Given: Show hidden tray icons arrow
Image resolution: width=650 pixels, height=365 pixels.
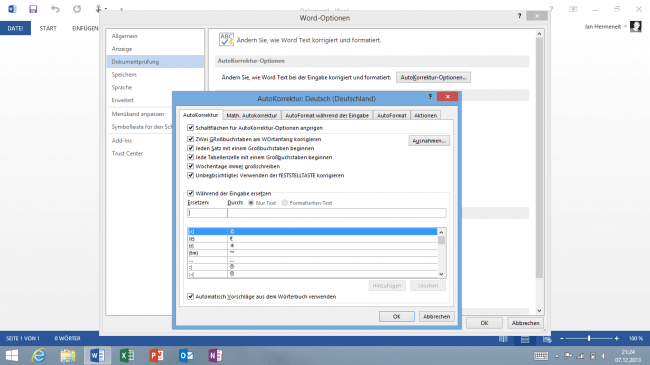Looking at the screenshot, I should tap(557, 356).
